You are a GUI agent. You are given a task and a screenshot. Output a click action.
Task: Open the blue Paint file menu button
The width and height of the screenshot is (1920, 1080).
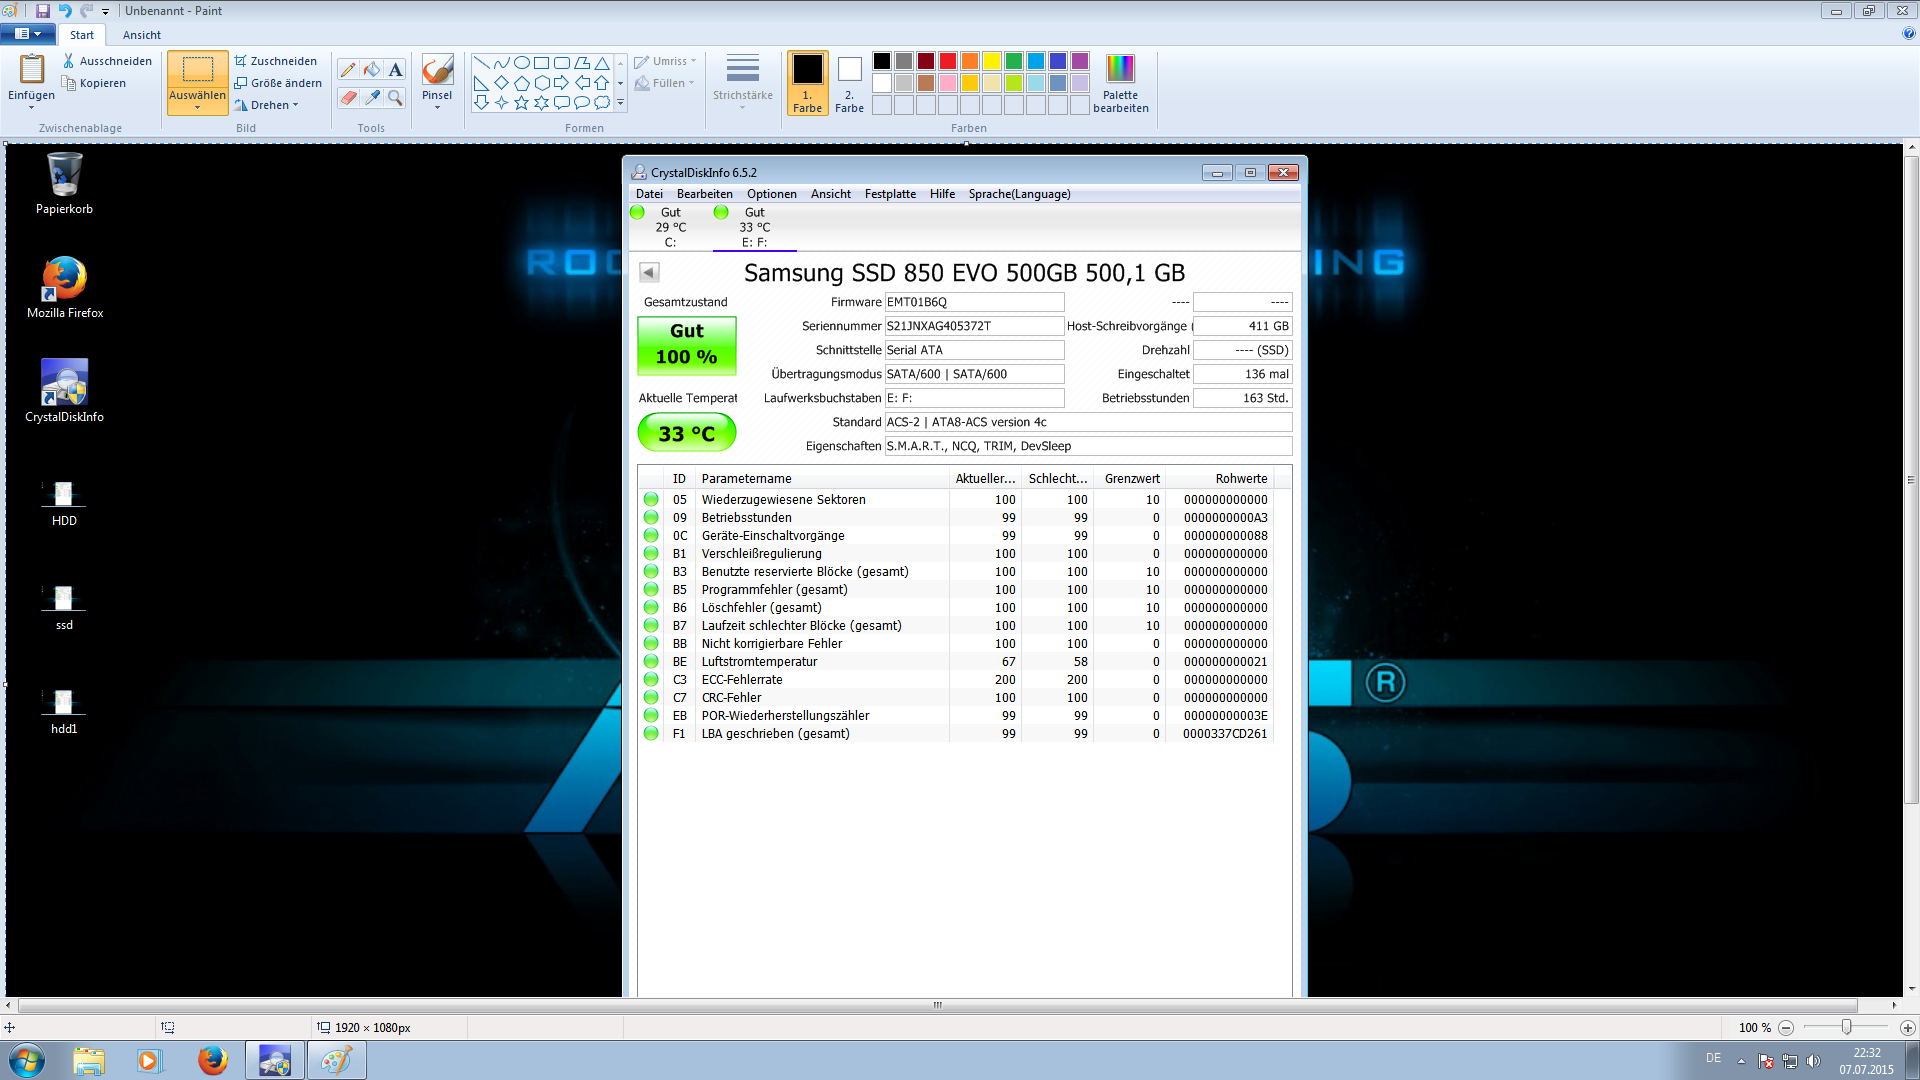pyautogui.click(x=28, y=34)
